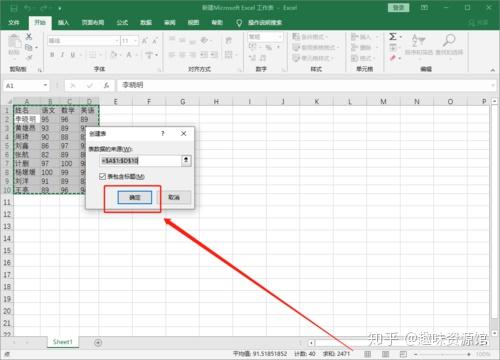Screen dimensions: 500x360
Task: Click the italic formatting icon
Action: click(x=62, y=55)
